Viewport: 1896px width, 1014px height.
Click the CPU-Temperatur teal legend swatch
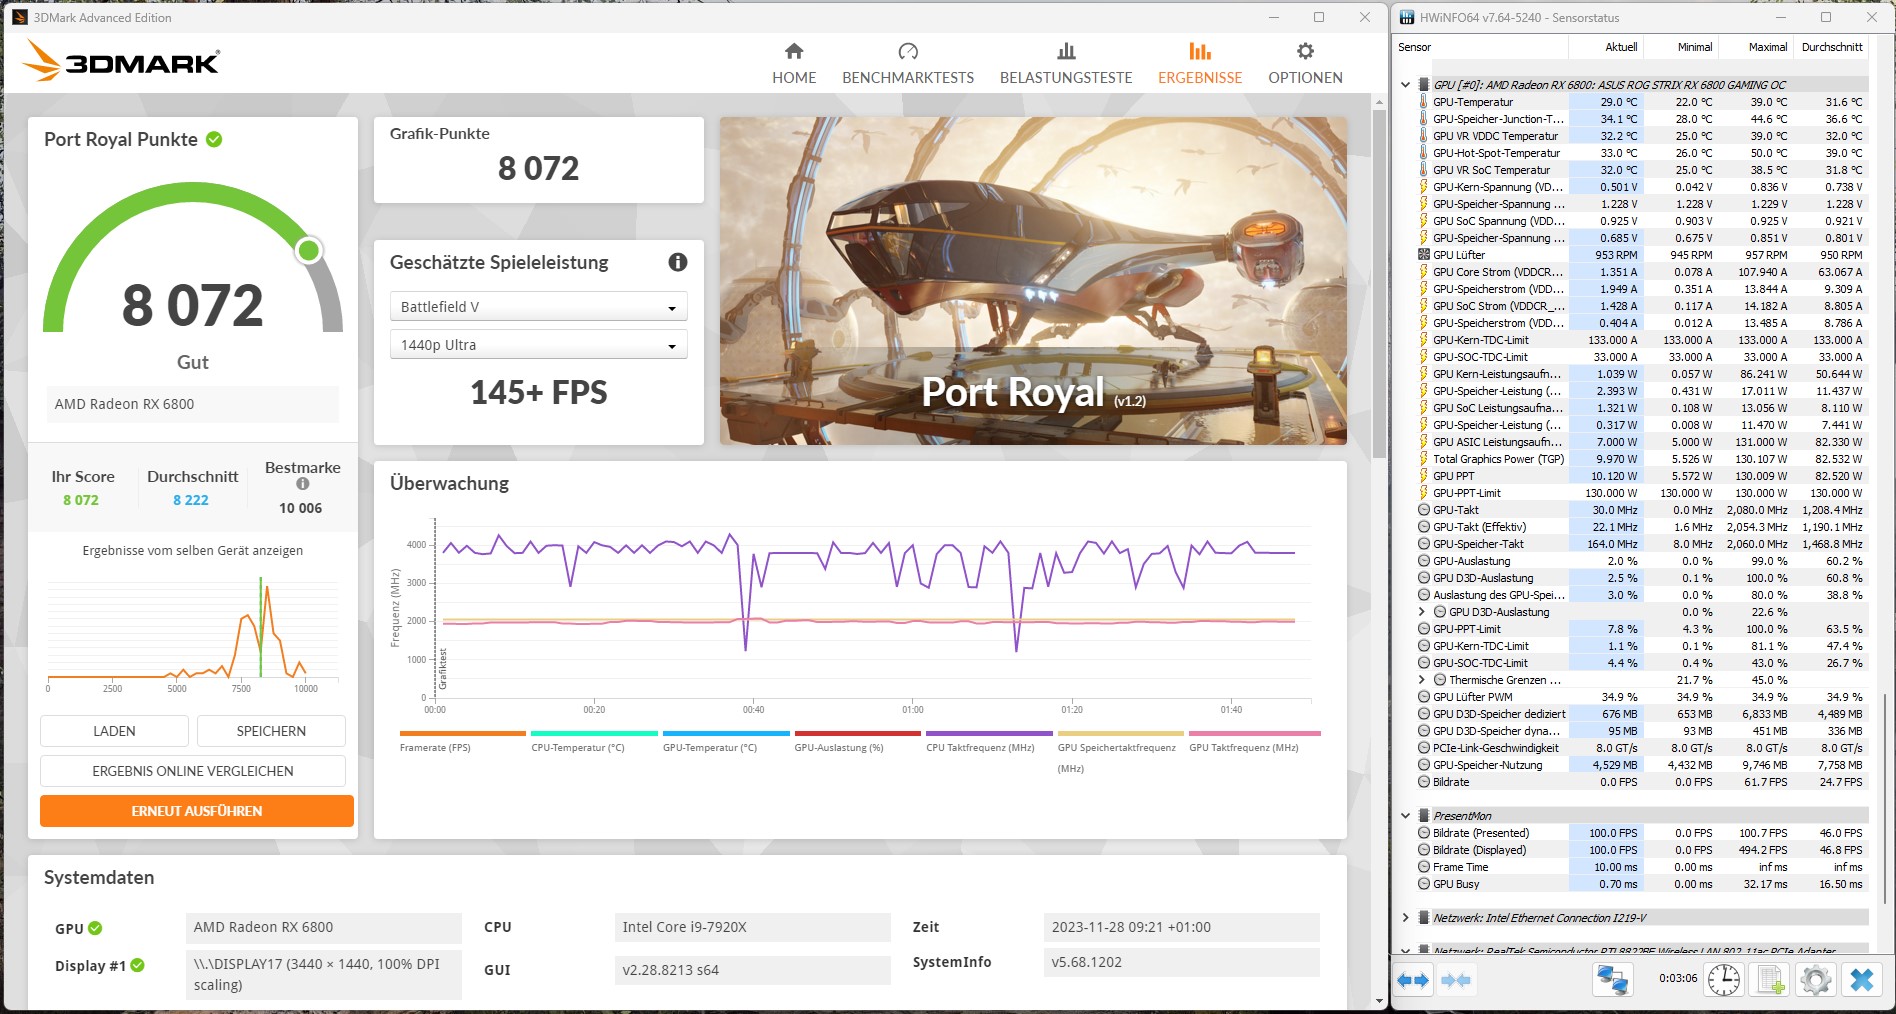(594, 734)
